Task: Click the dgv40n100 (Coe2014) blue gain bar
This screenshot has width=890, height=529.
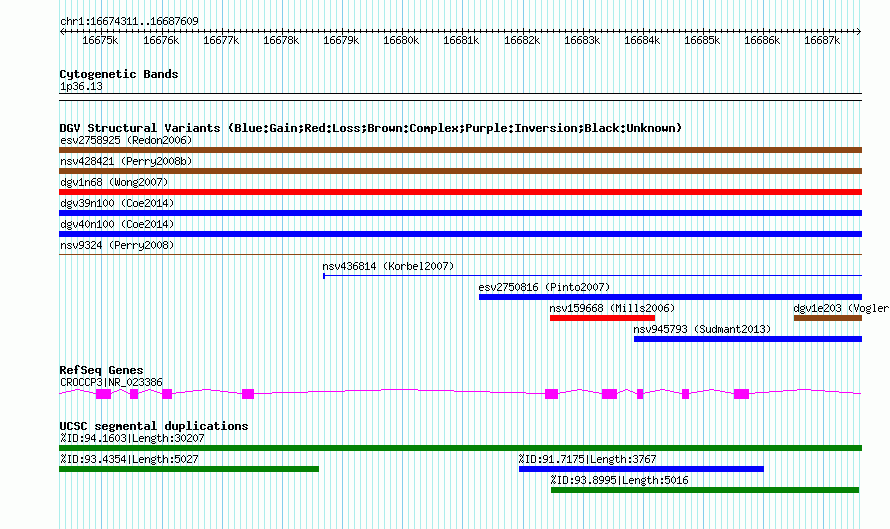Action: [460, 234]
